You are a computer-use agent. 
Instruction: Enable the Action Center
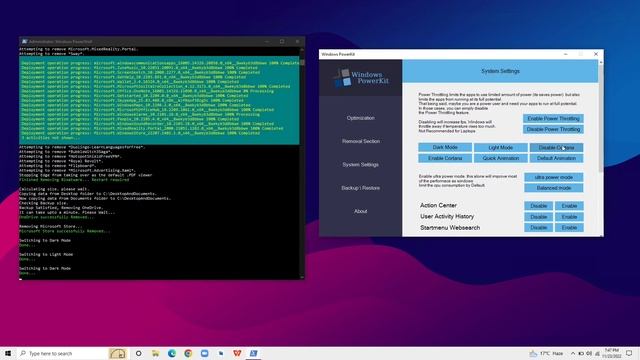[x=569, y=206]
